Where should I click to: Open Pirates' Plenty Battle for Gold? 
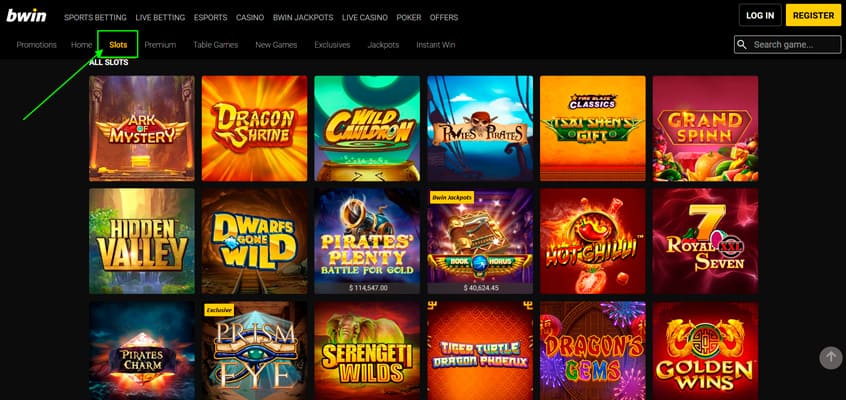point(367,241)
